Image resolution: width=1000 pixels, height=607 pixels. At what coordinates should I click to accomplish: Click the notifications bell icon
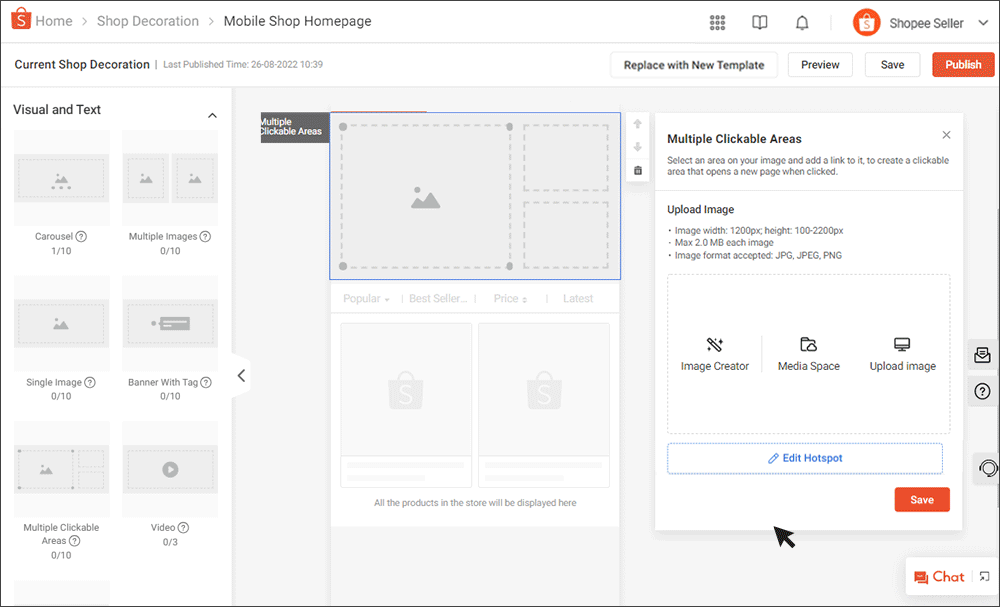[802, 22]
